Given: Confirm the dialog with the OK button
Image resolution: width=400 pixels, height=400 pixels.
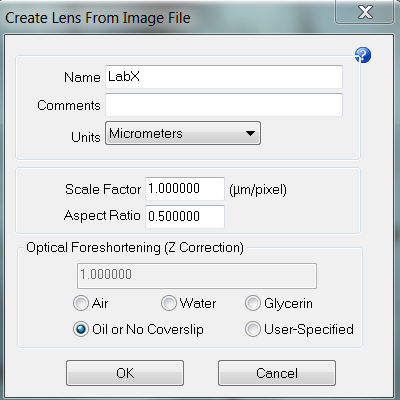Looking at the screenshot, I should (125, 373).
